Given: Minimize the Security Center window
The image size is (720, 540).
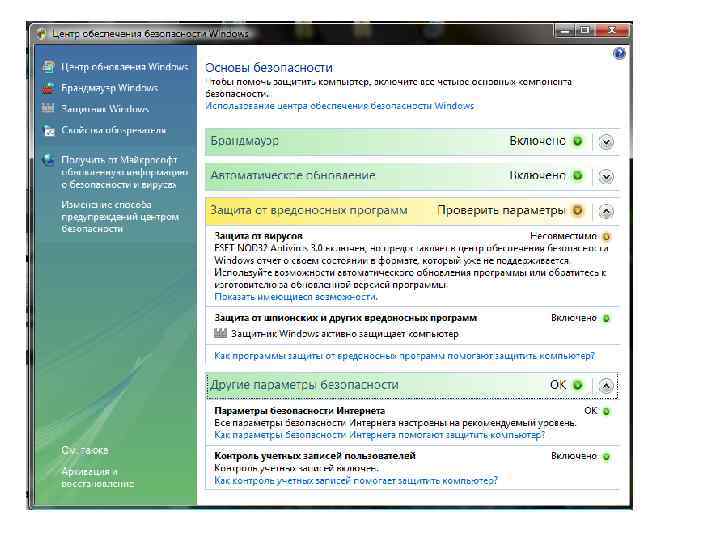Looking at the screenshot, I should coord(565,30).
